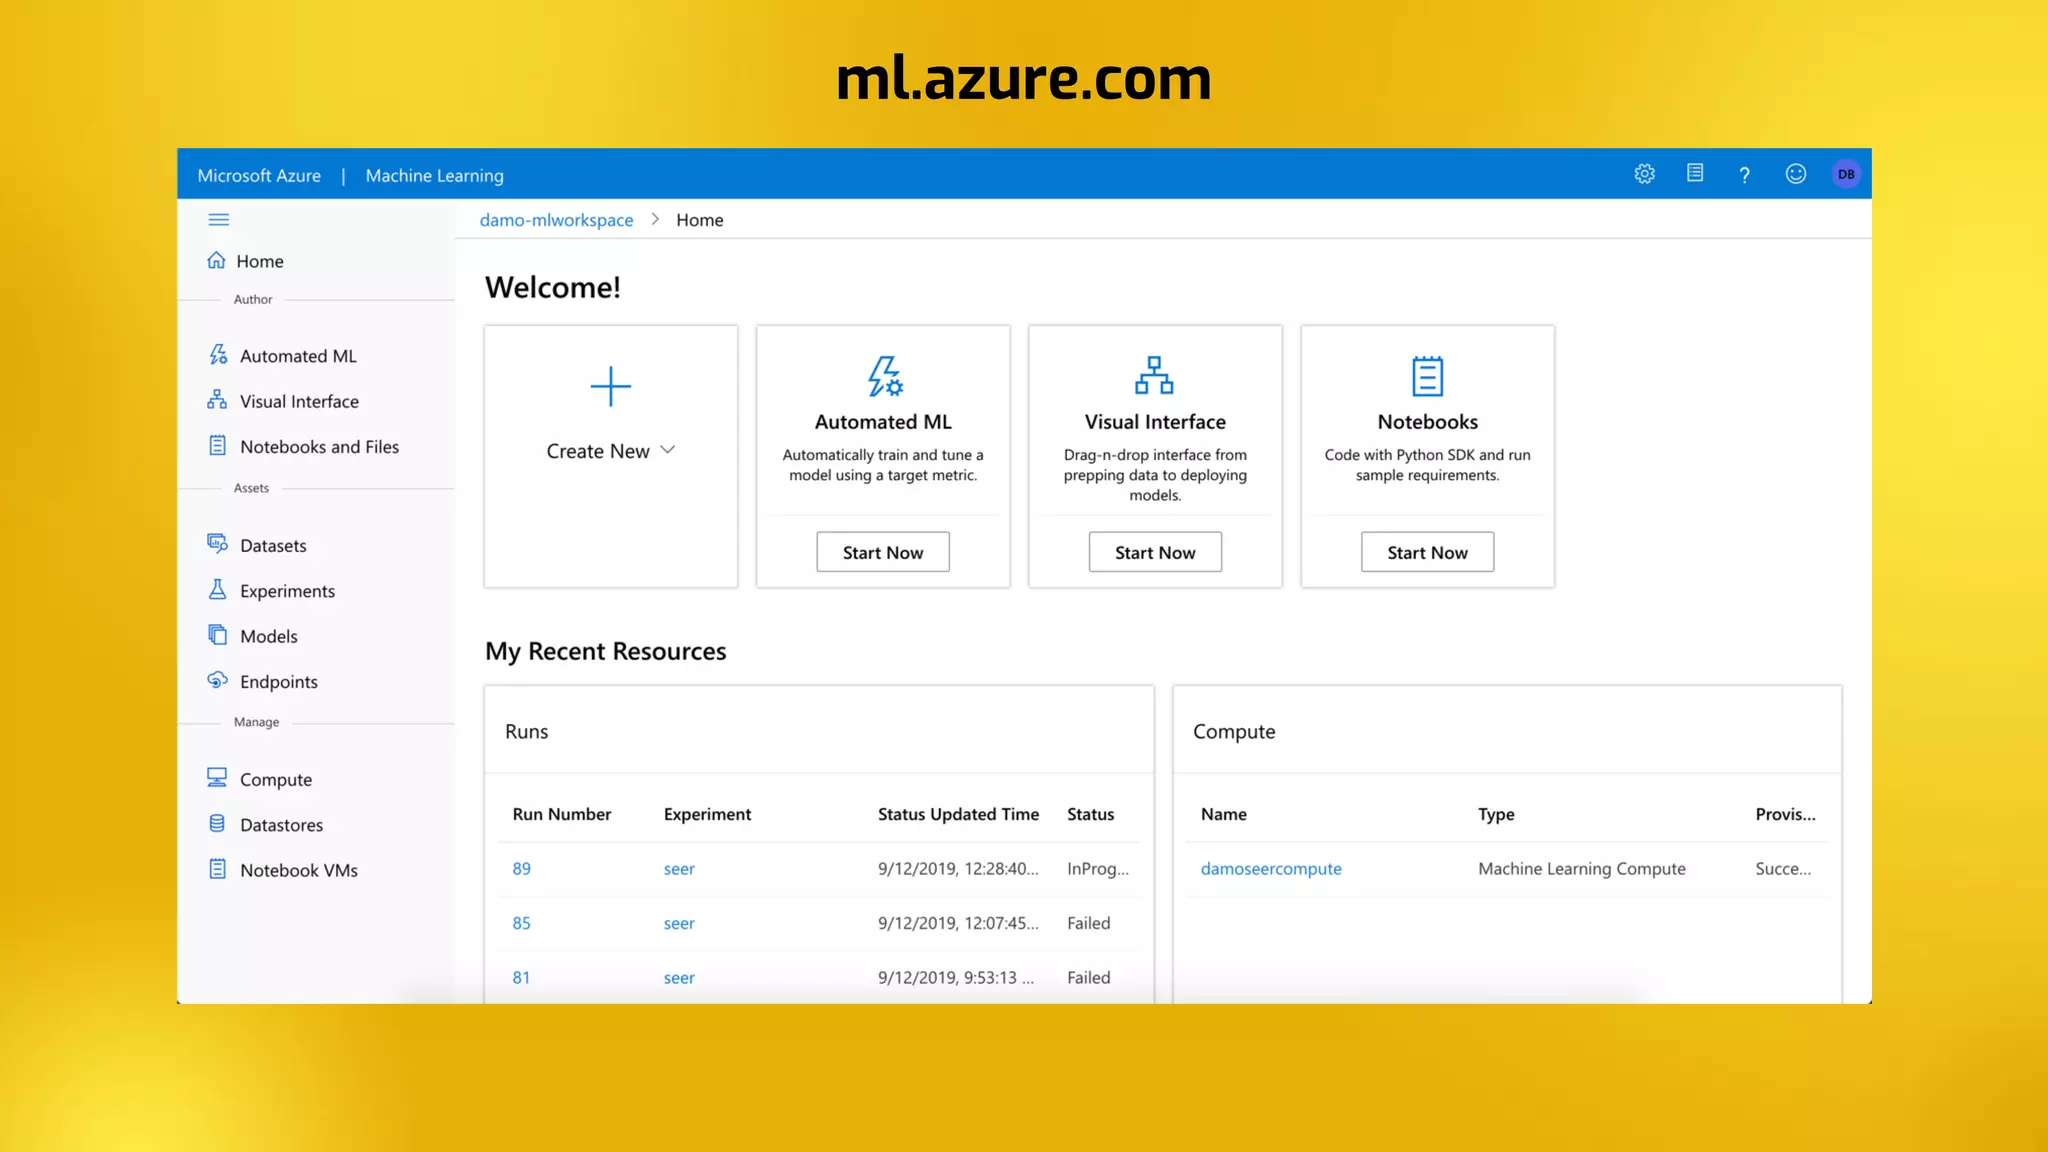Click the Home house icon in sidebar
The width and height of the screenshot is (2048, 1152).
(x=216, y=260)
